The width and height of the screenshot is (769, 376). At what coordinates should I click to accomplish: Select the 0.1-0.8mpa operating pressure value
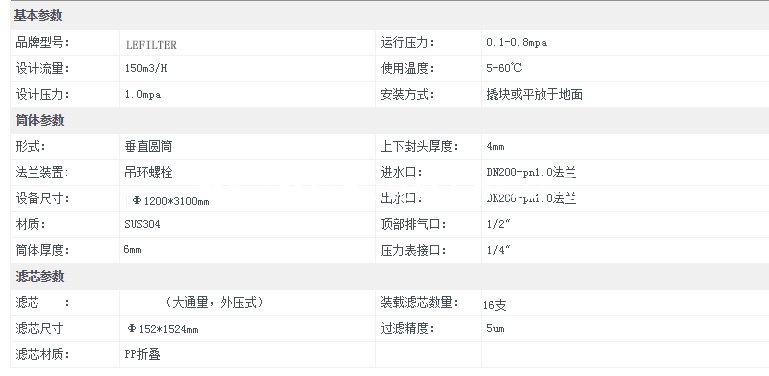point(516,43)
